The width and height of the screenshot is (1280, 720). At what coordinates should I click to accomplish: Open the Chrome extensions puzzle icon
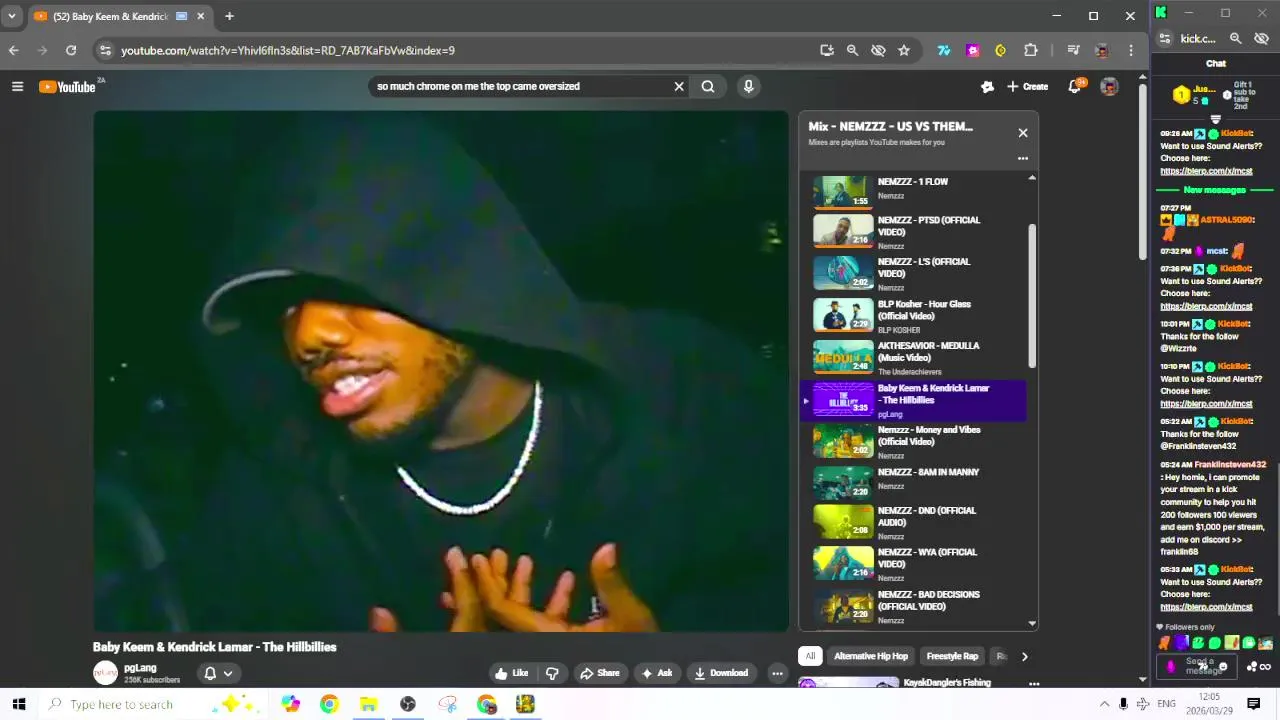[x=1031, y=50]
